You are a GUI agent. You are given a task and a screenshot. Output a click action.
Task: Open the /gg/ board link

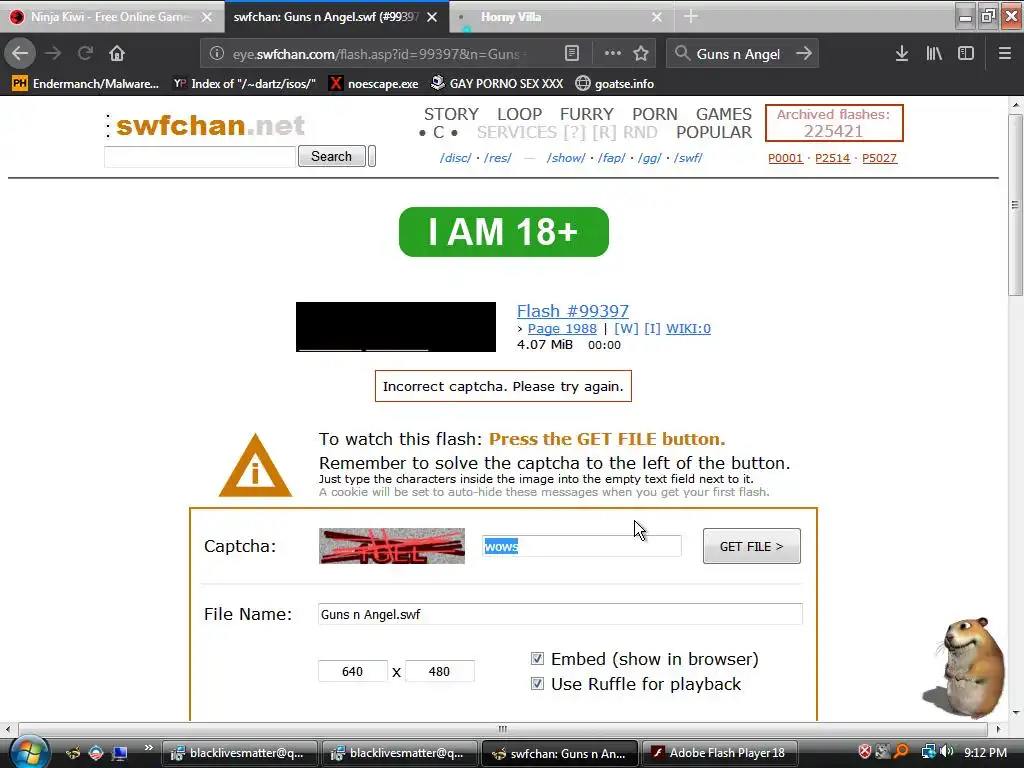click(x=650, y=158)
